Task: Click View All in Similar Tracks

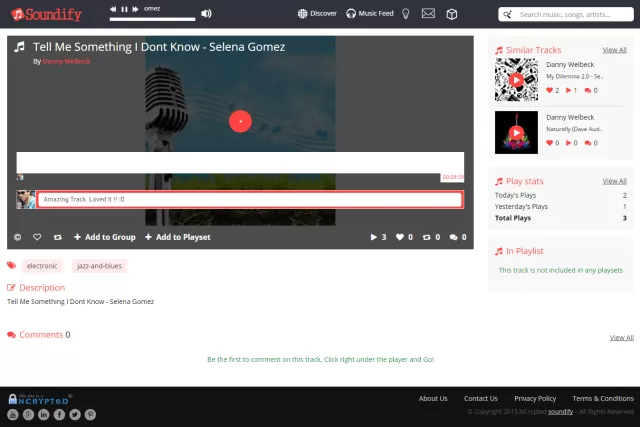Action: pos(614,50)
